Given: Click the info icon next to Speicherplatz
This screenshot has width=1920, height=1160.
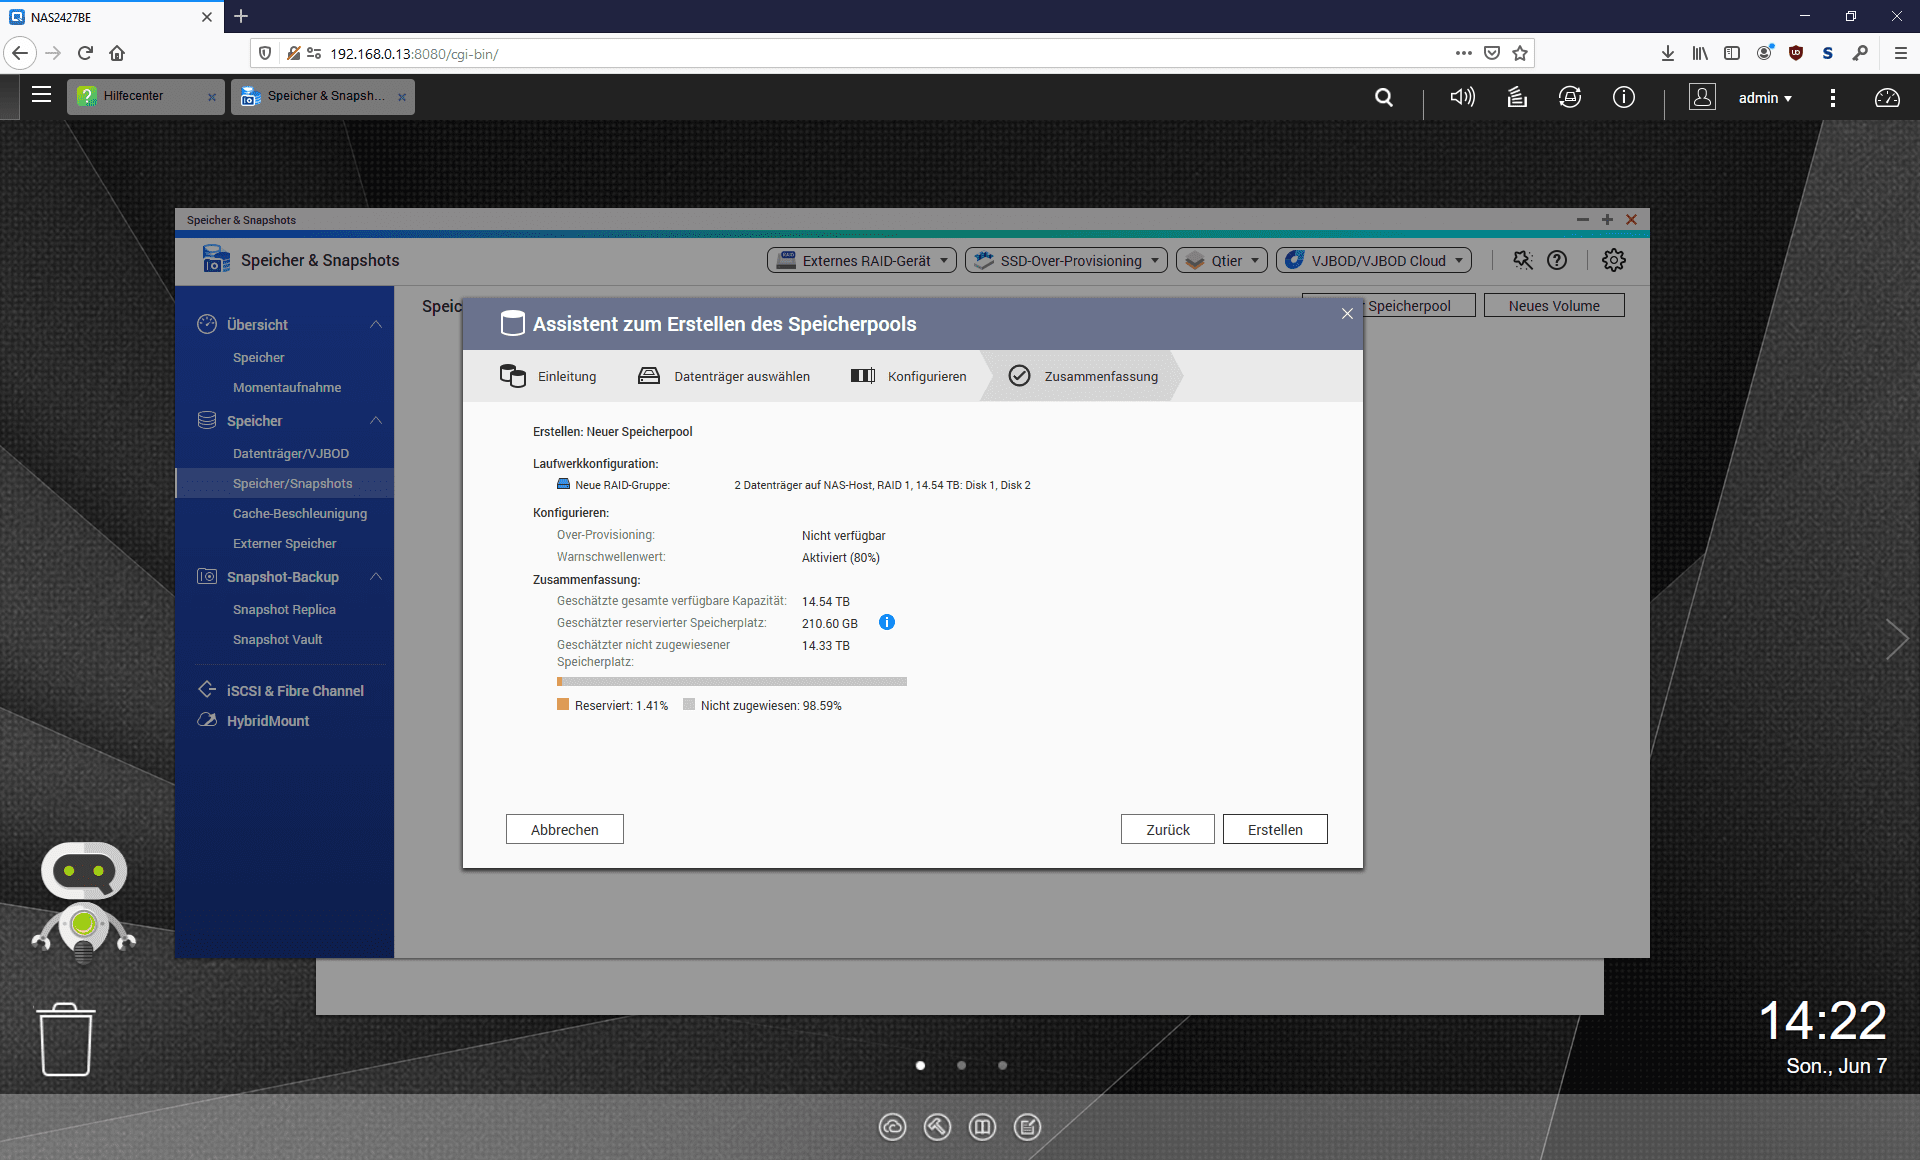Looking at the screenshot, I should coord(887,623).
